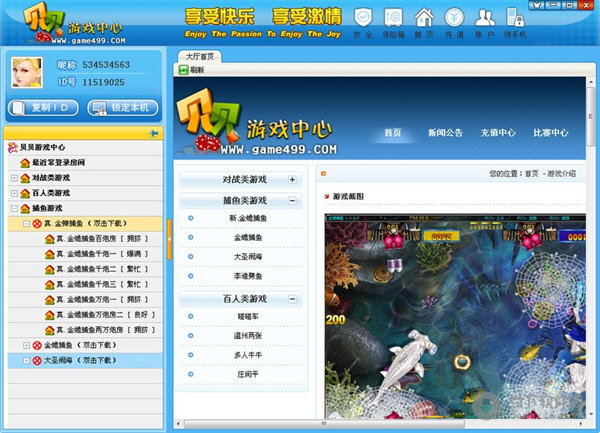
Task: Open 新.金蟾捕鱼 game link
Action: pyautogui.click(x=248, y=218)
